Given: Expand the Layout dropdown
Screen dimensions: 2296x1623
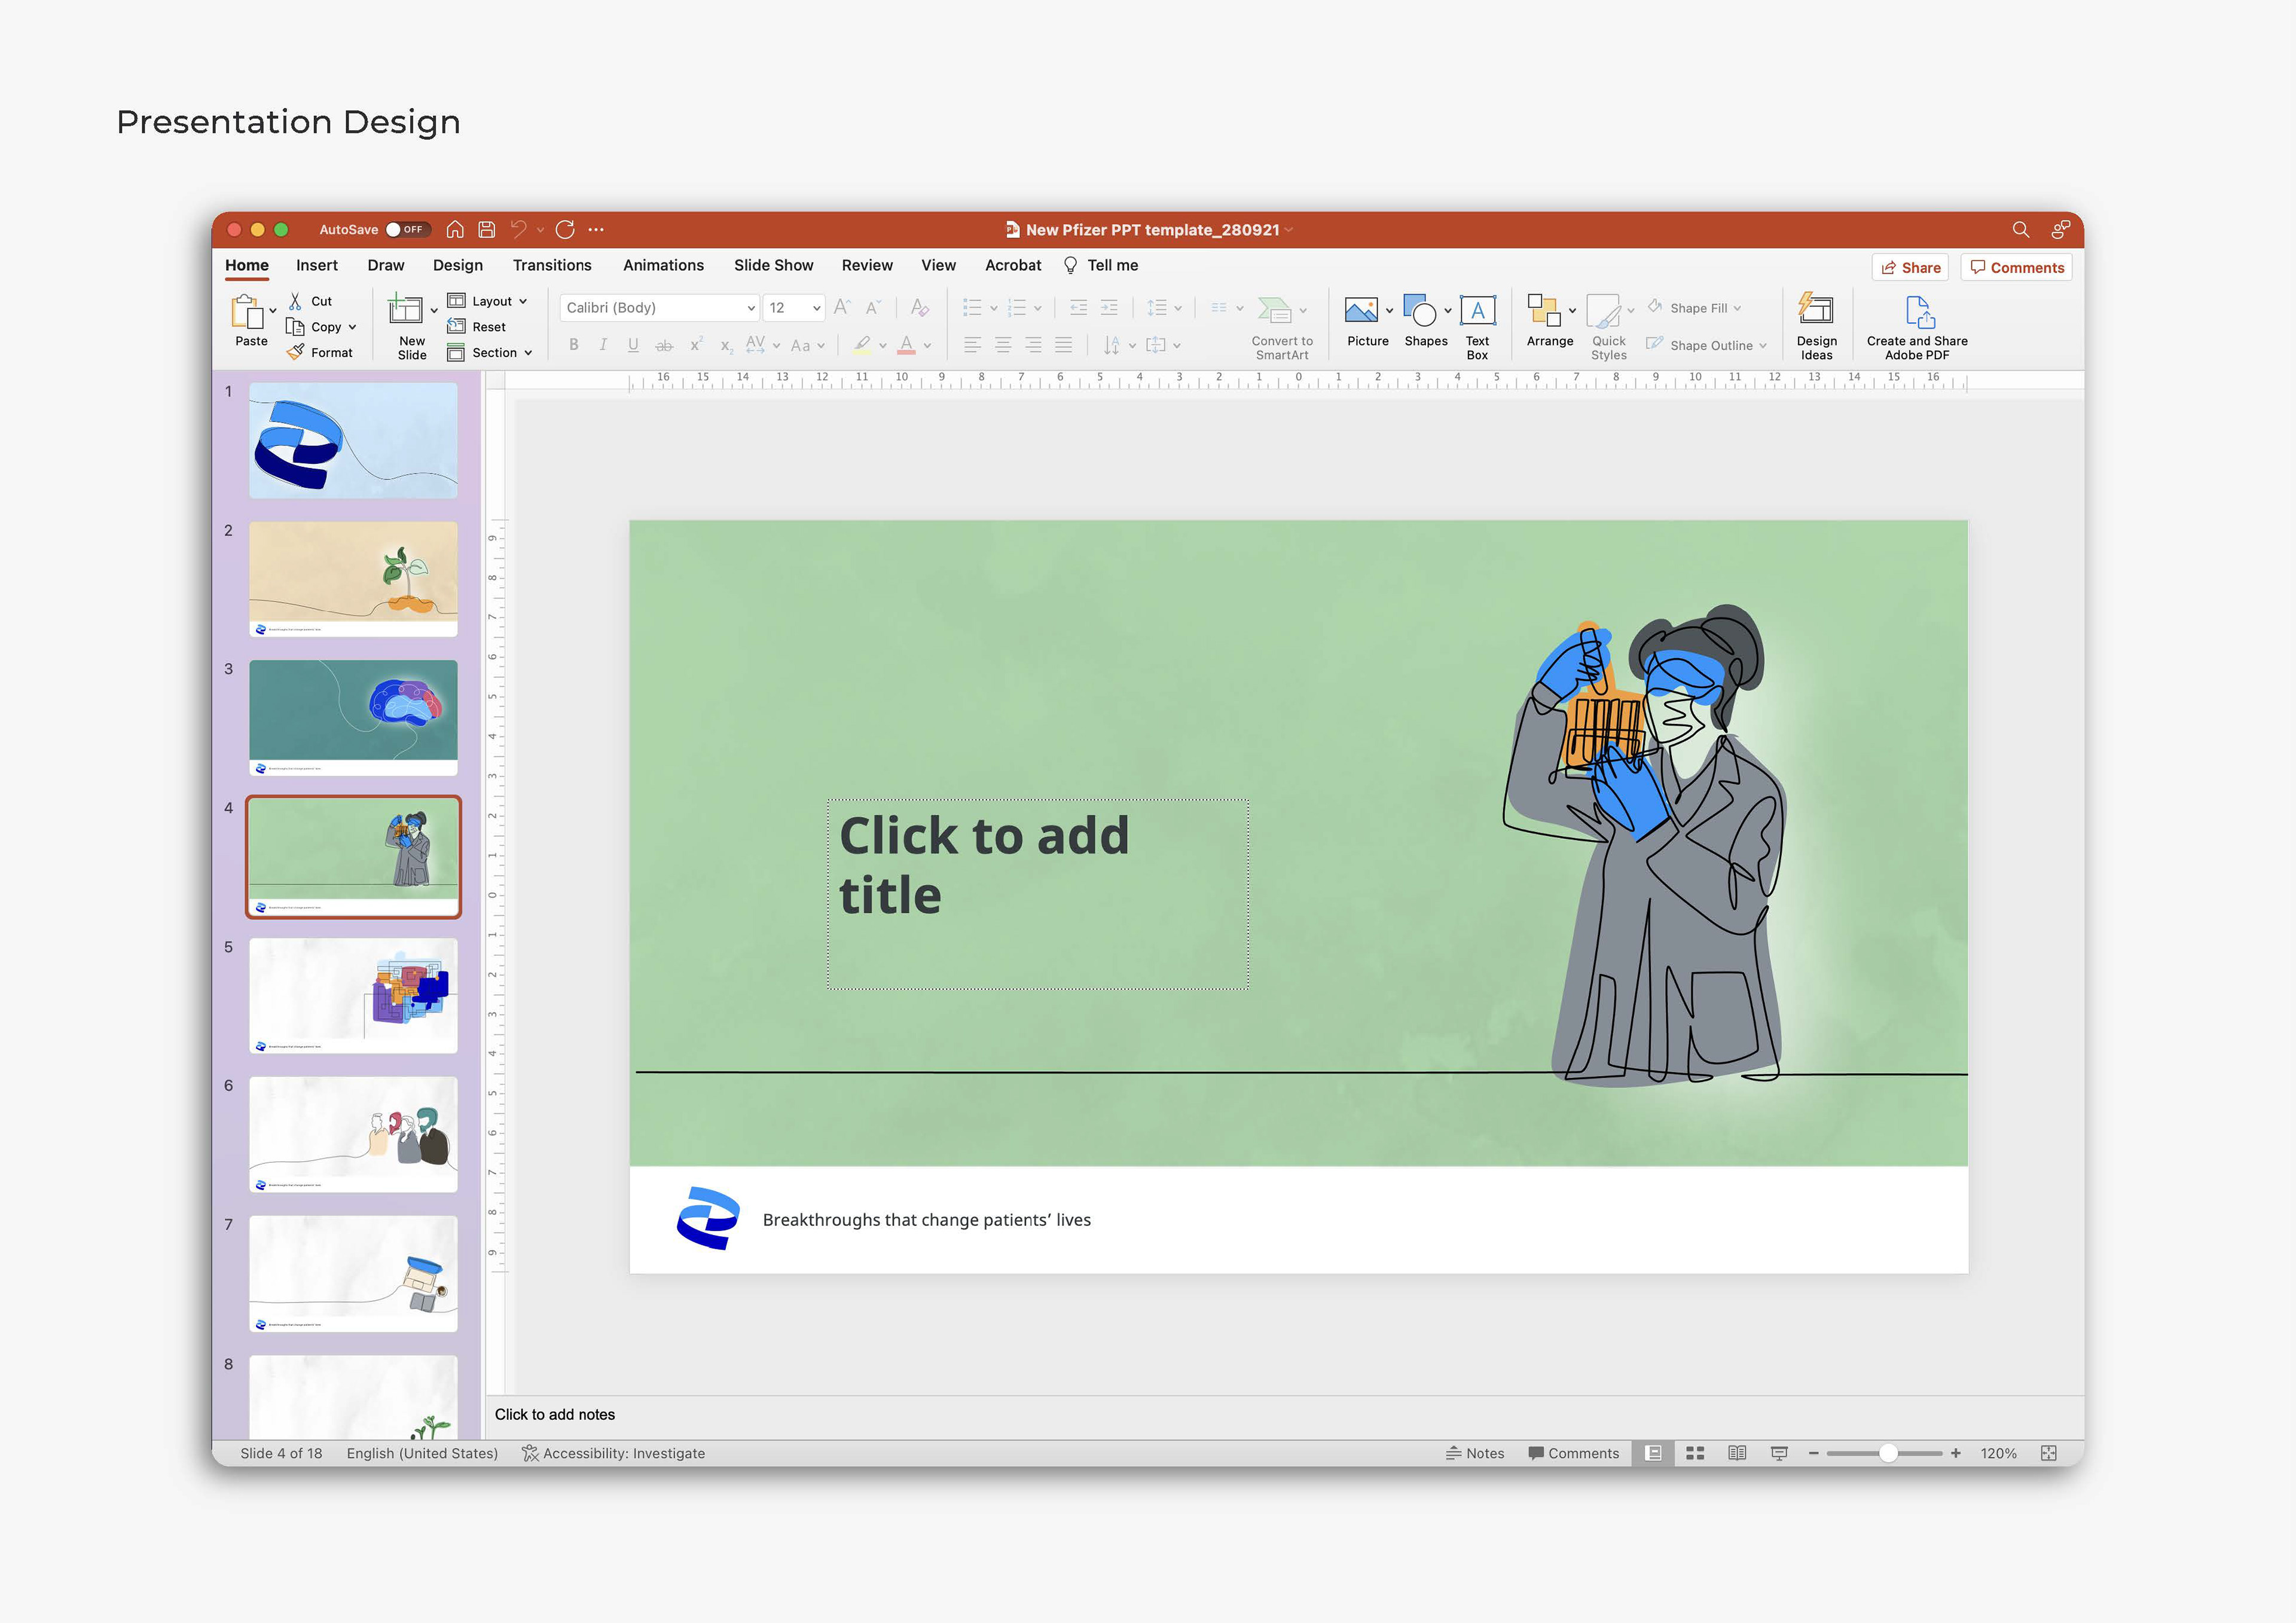Looking at the screenshot, I should (x=523, y=301).
